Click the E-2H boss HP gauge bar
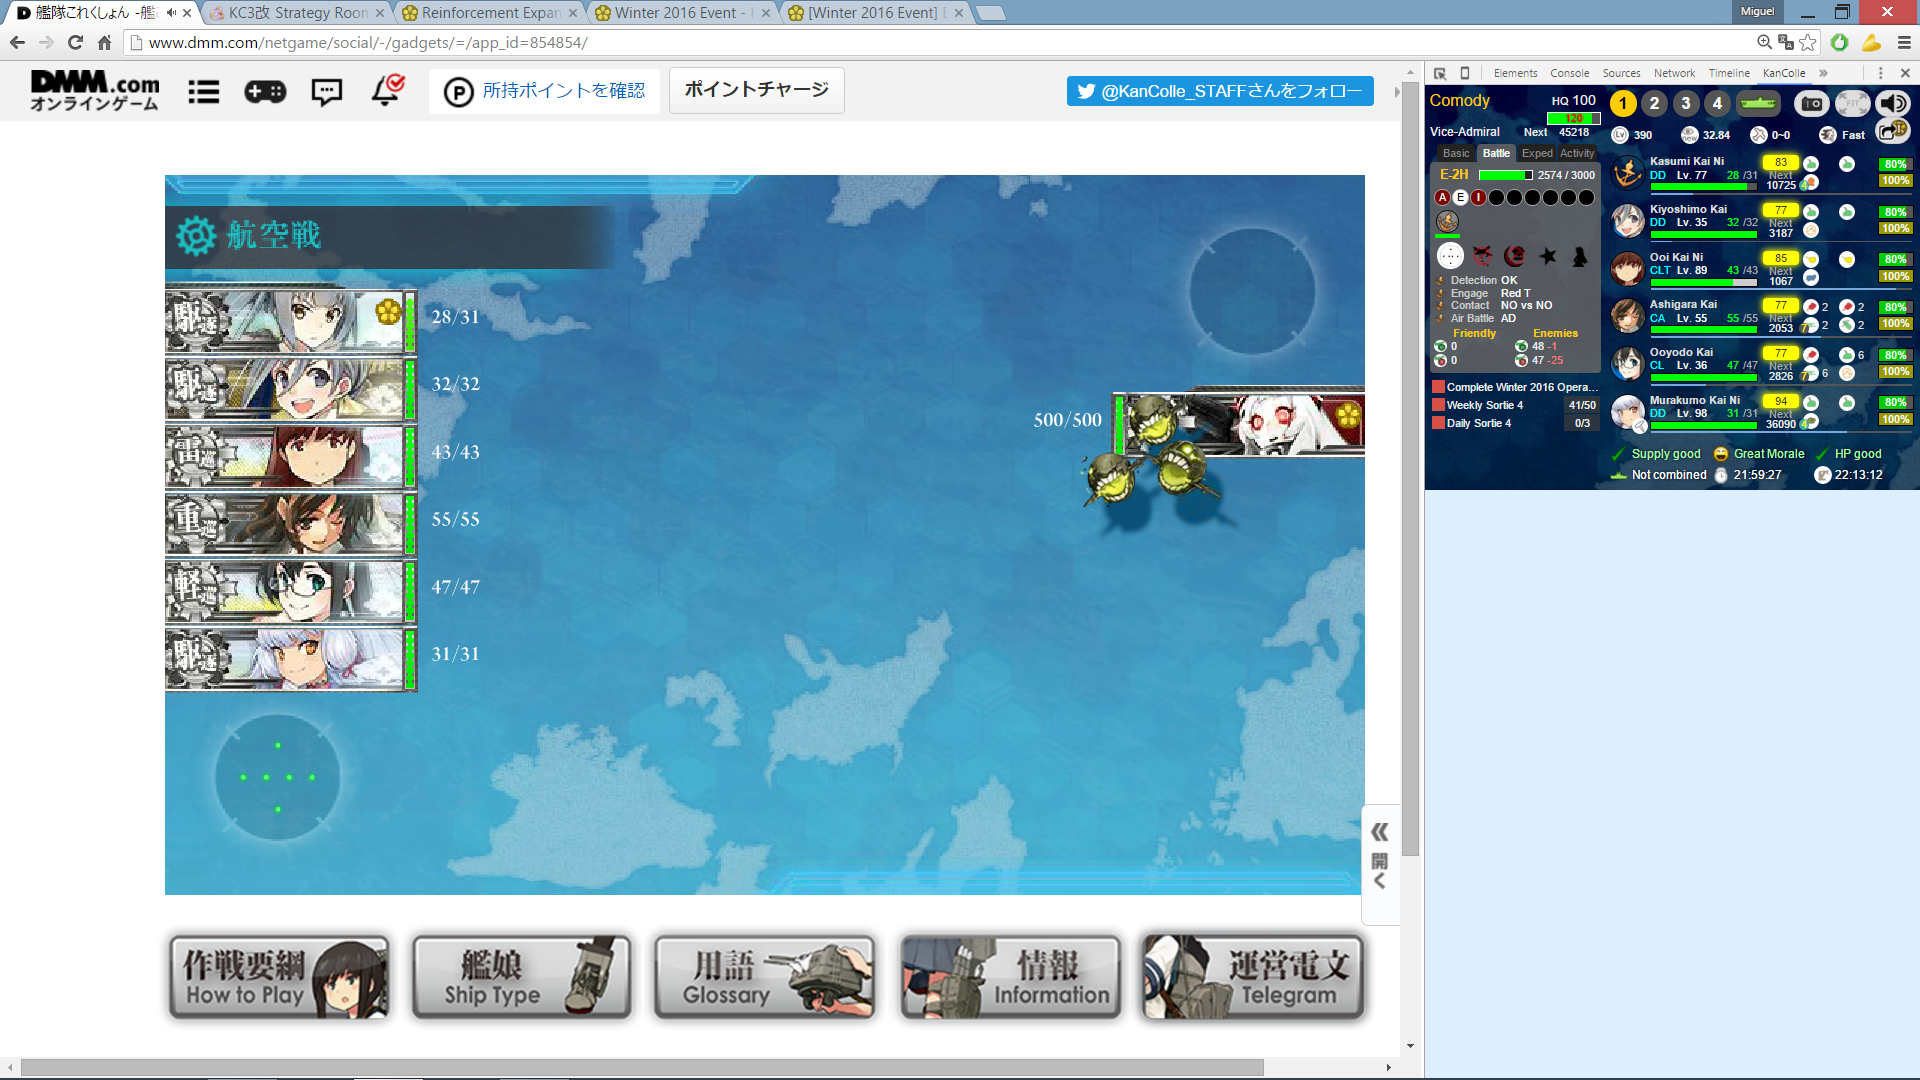This screenshot has width=1920, height=1080. [x=1505, y=175]
